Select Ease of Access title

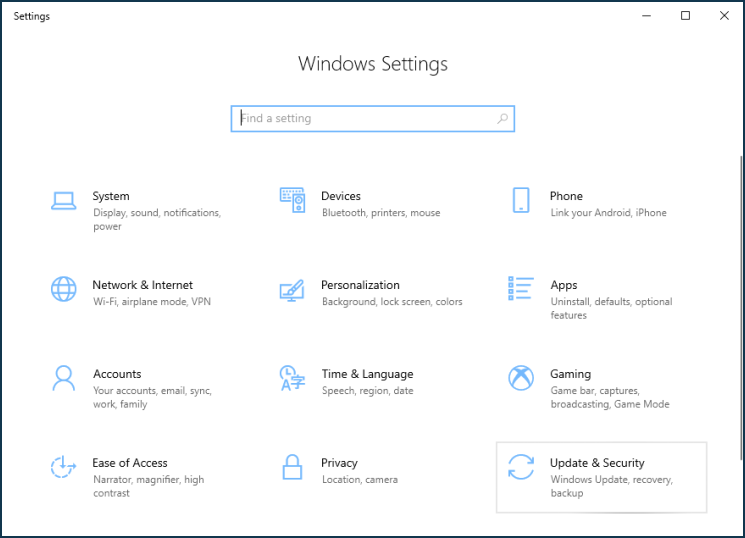coord(130,462)
